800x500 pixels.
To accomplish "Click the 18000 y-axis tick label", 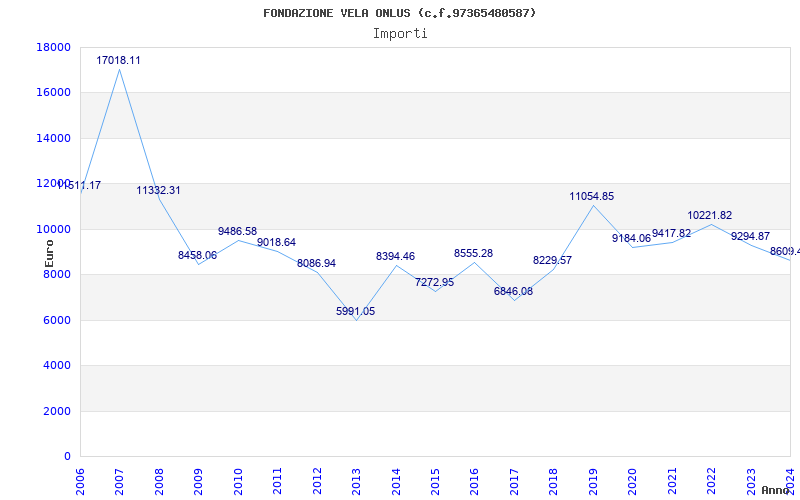I will point(54,47).
